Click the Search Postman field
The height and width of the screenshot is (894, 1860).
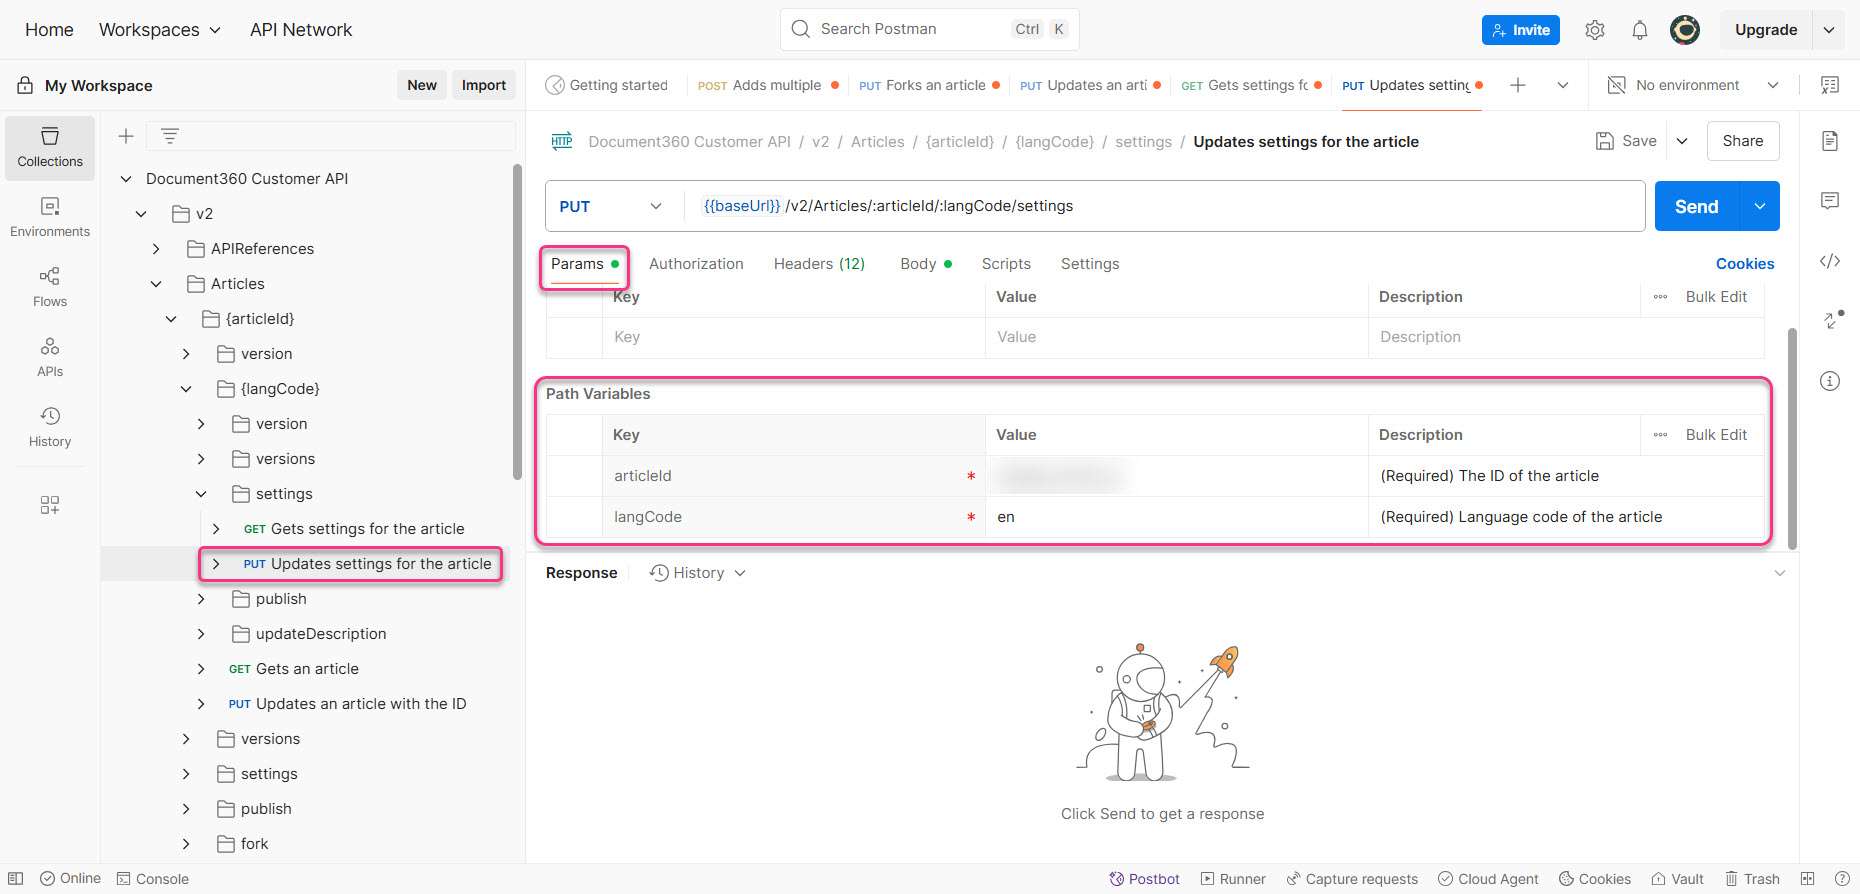click(930, 29)
